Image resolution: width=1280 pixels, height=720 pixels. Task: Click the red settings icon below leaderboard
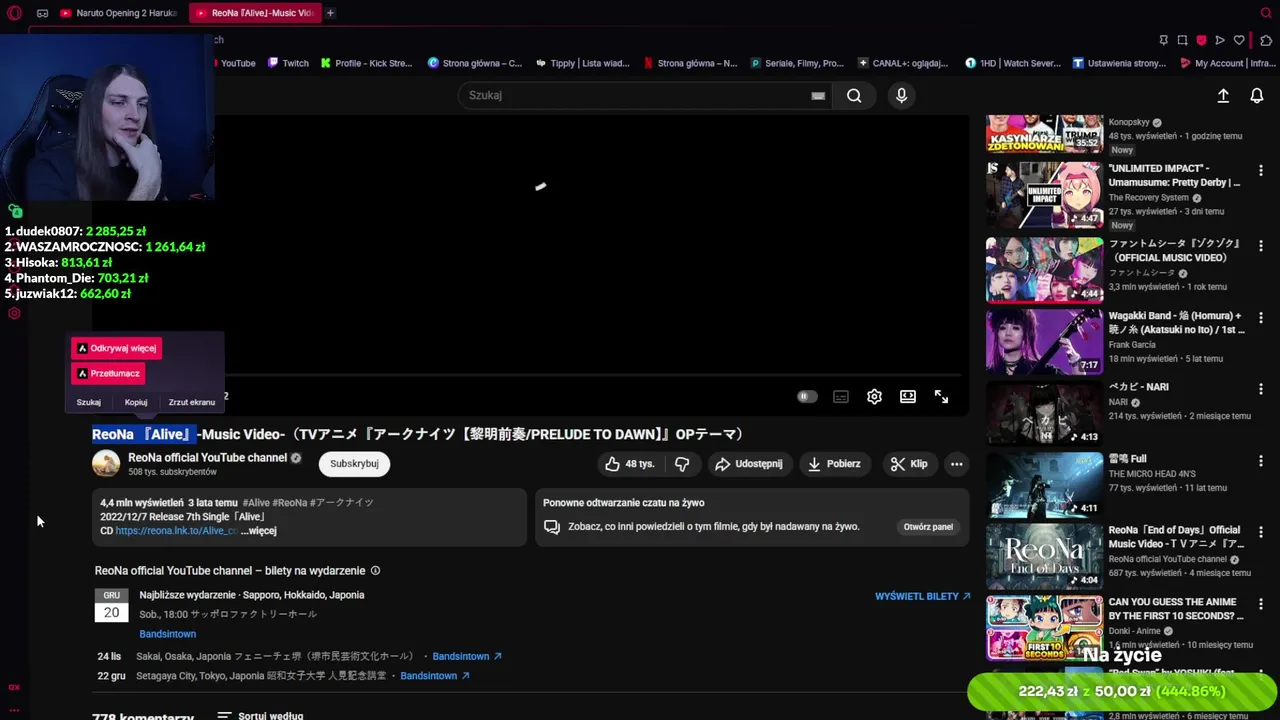(14, 313)
